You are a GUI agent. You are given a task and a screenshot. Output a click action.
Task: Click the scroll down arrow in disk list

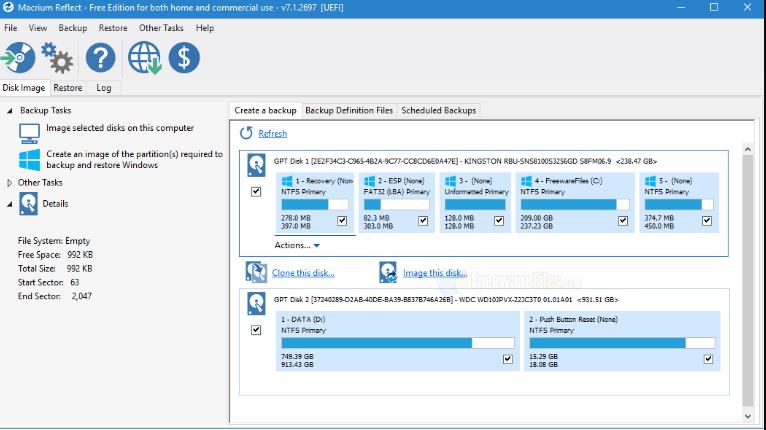(747, 416)
